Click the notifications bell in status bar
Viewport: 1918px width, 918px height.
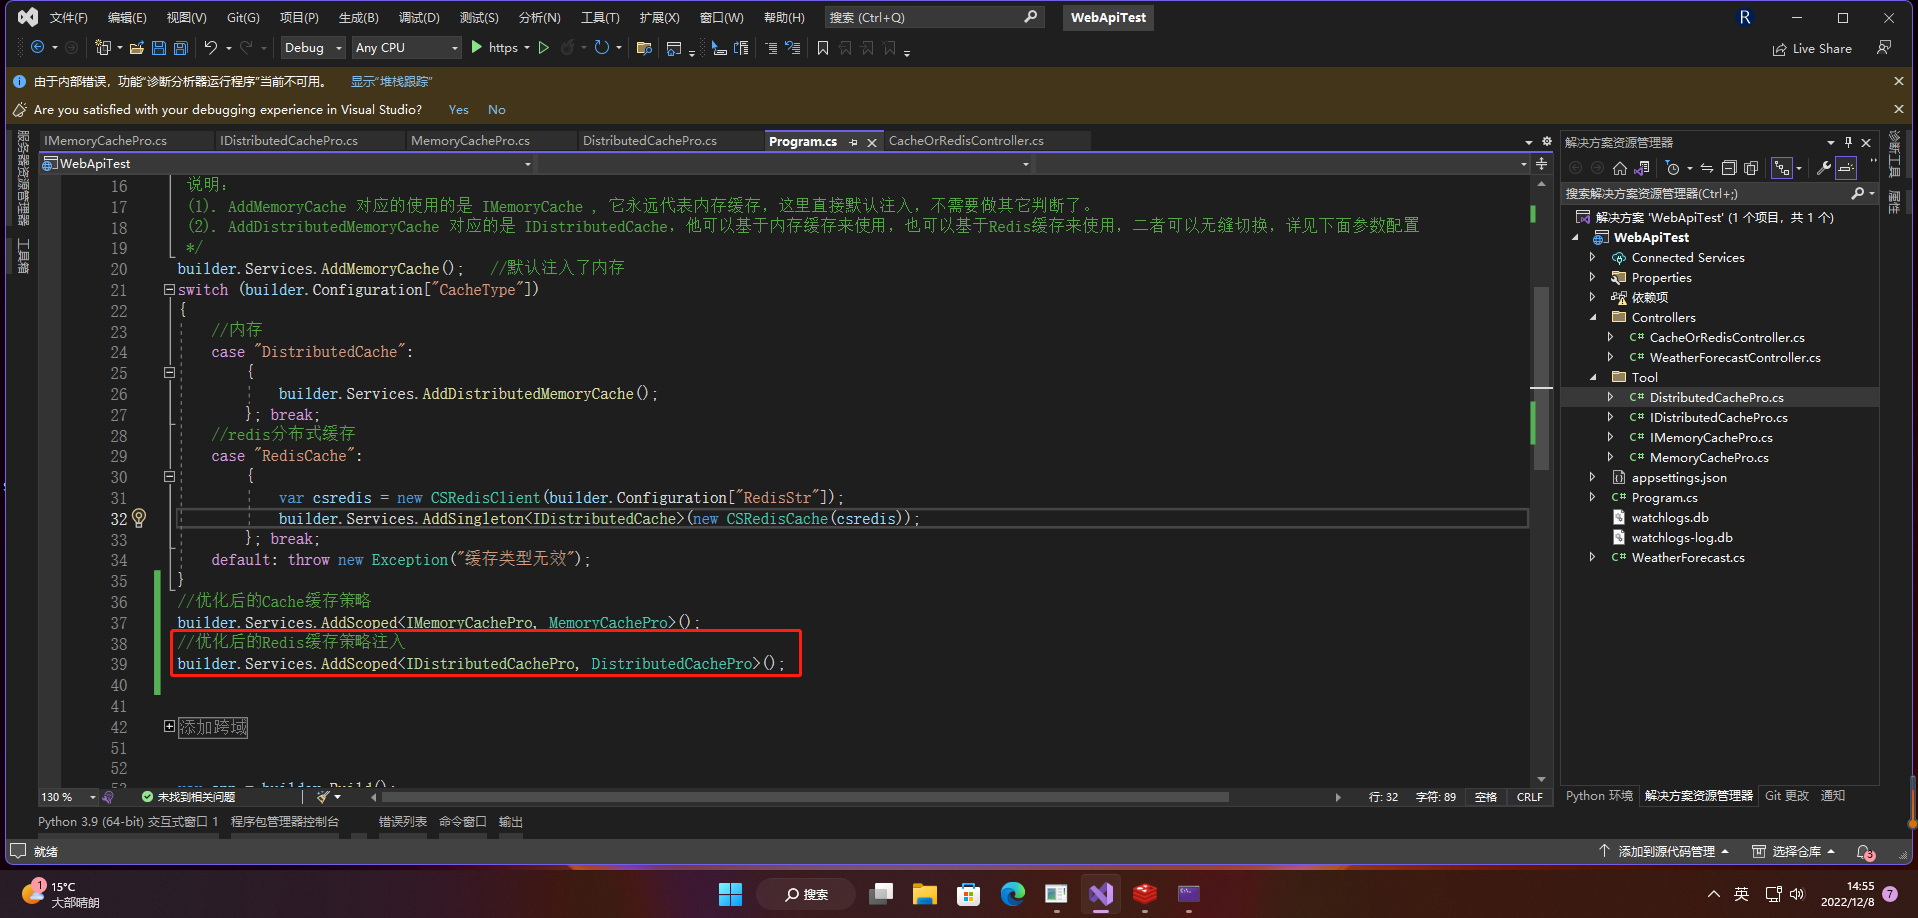[1865, 852]
